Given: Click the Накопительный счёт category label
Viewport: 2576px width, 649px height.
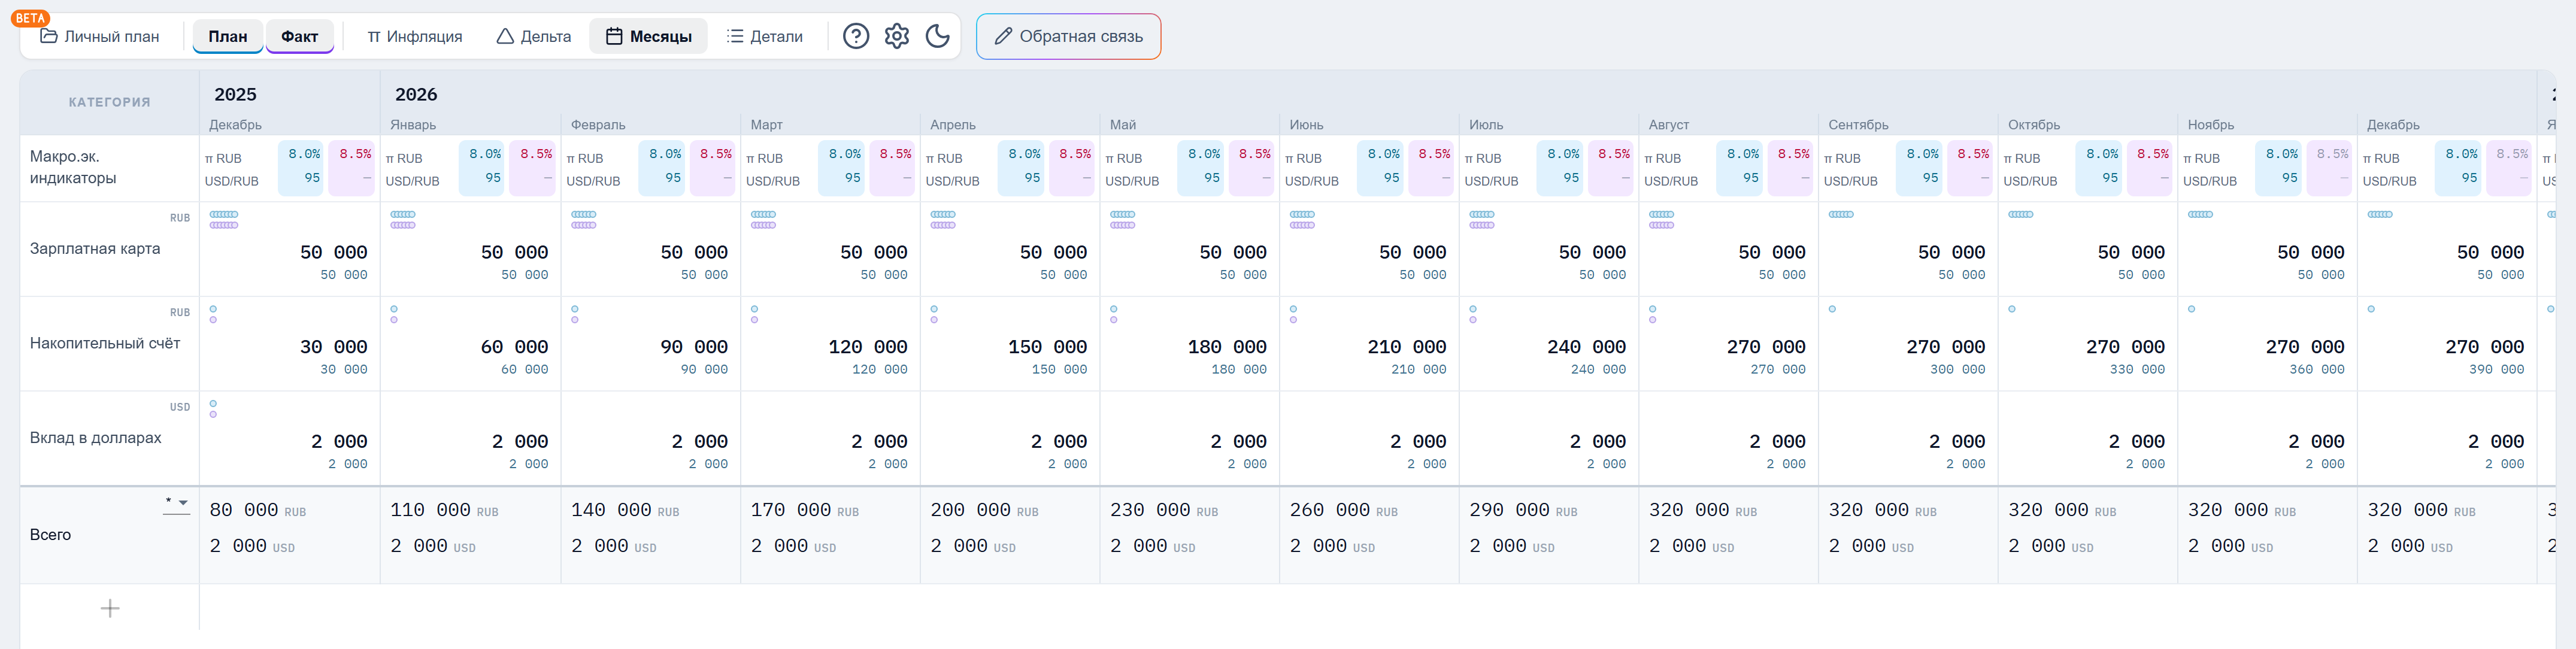Looking at the screenshot, I should coord(105,343).
